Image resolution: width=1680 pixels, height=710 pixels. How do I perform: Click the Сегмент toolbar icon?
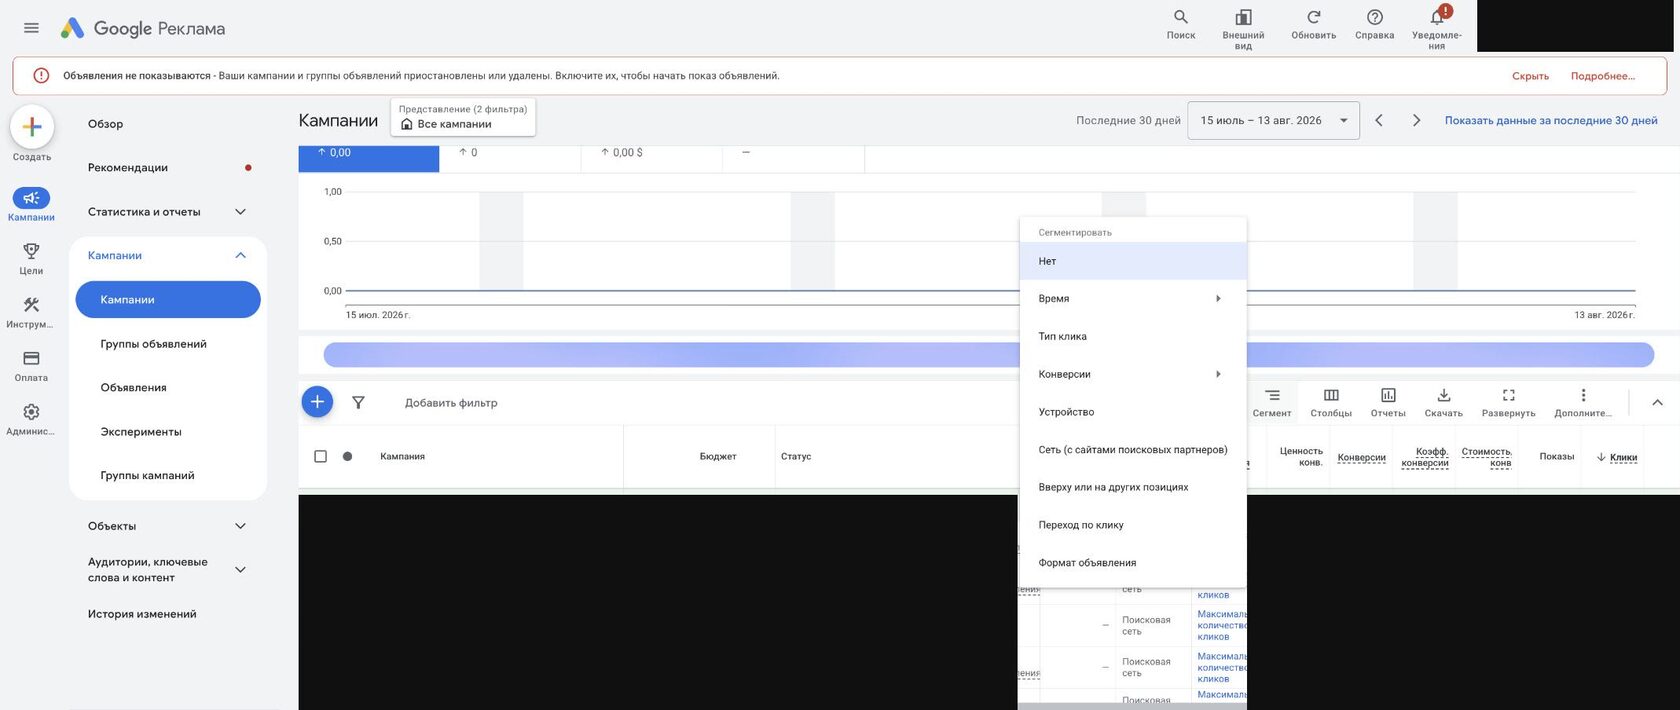click(1272, 402)
